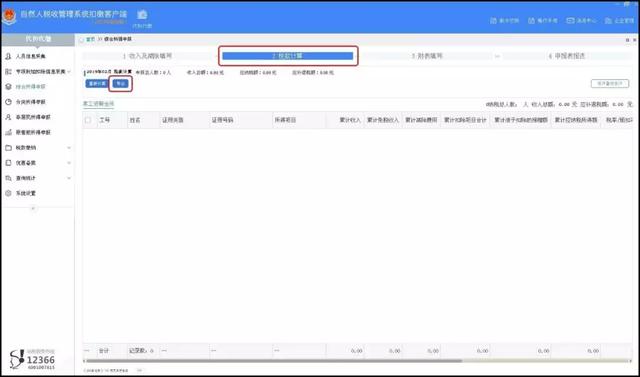Expand the 税款缴纳 submenu arrow
Image resolution: width=640 pixels, height=377 pixels.
(69, 148)
